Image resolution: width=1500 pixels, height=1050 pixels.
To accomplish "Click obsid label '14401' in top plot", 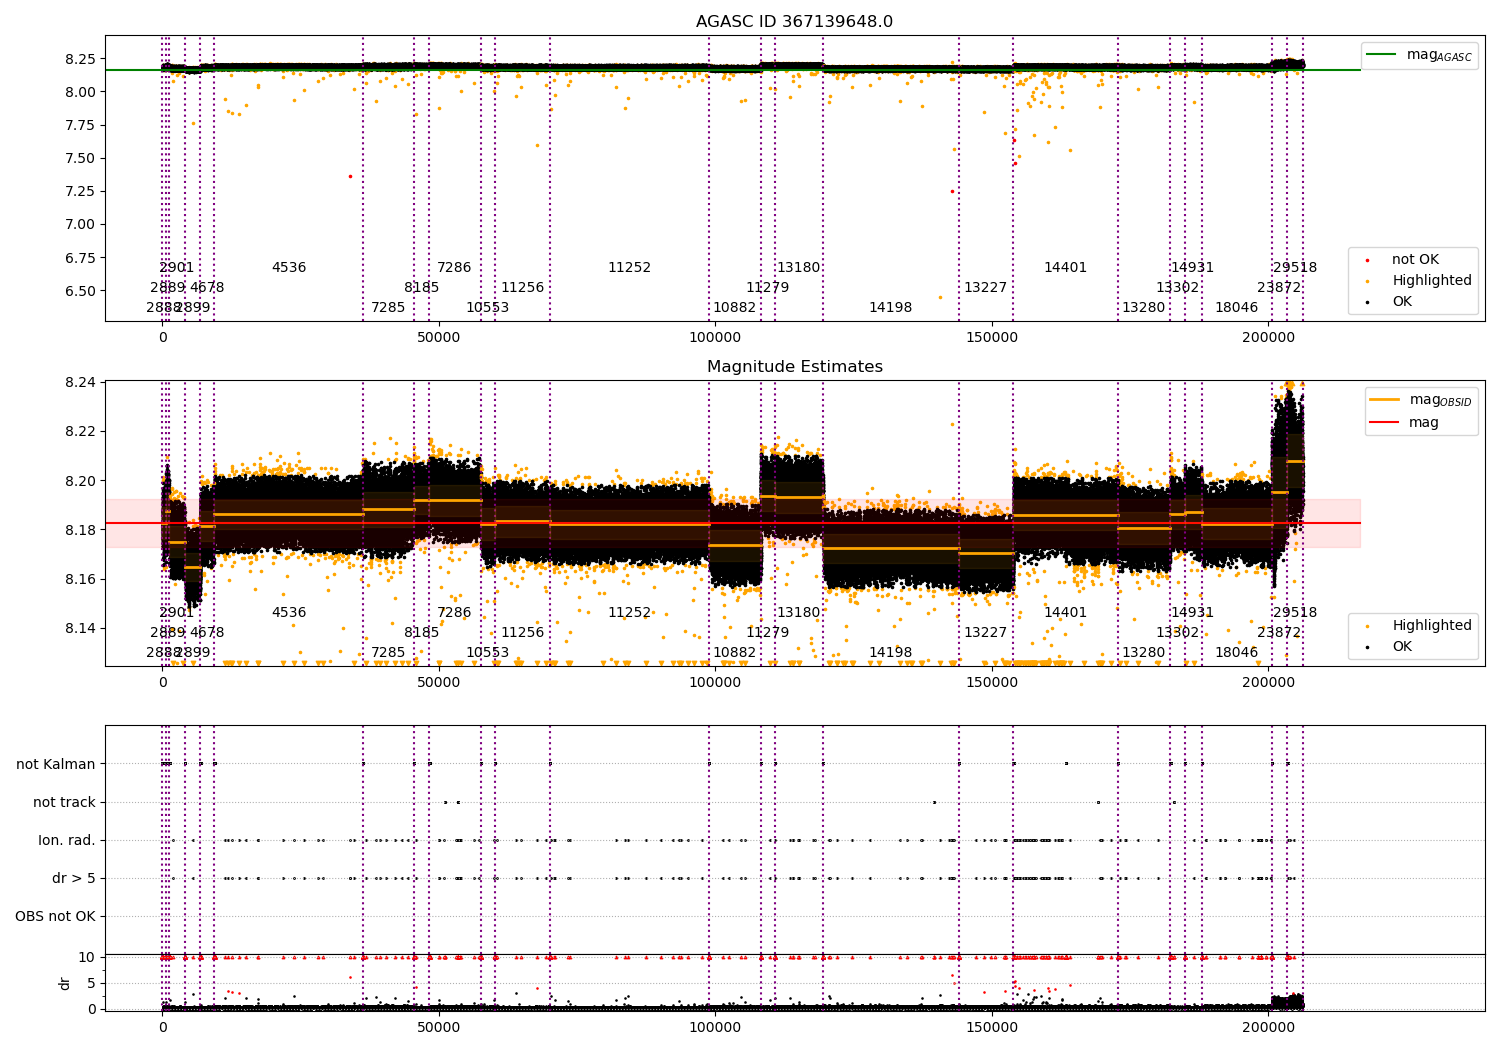I will click(1065, 268).
